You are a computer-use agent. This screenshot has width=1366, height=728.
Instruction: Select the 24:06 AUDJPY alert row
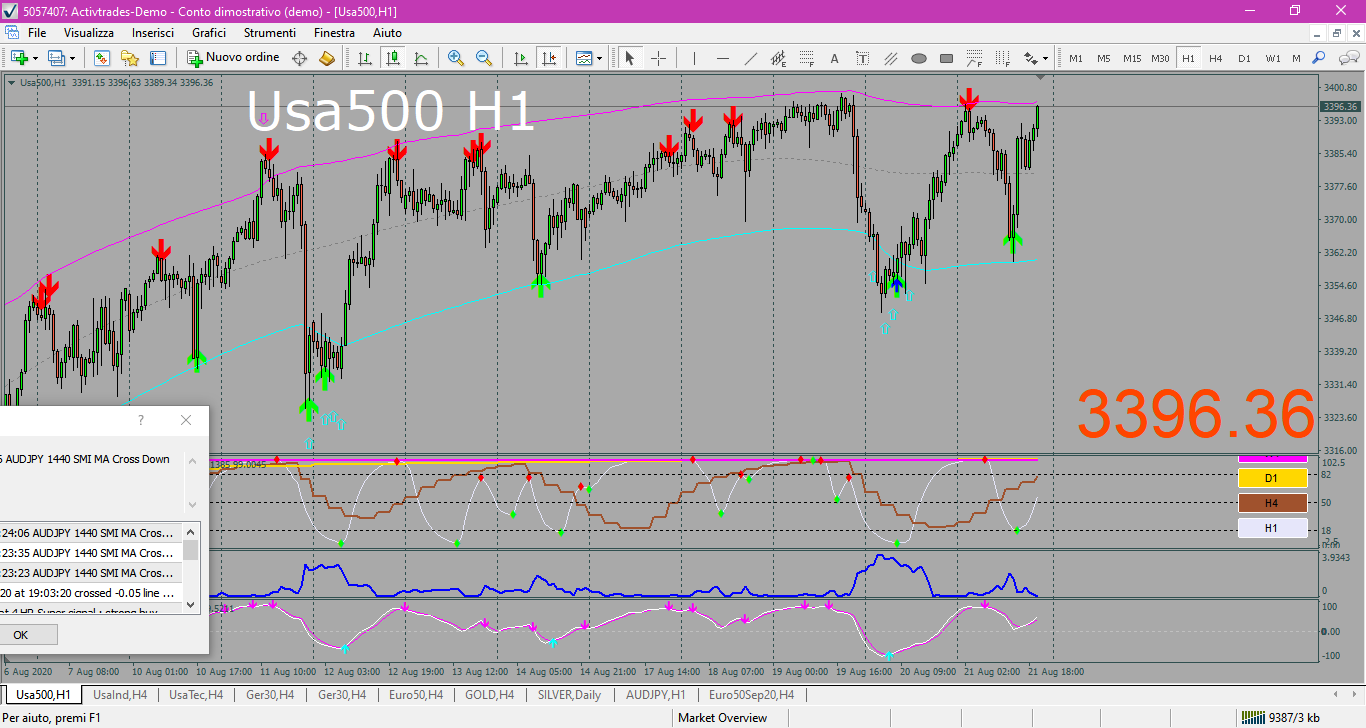pos(90,533)
